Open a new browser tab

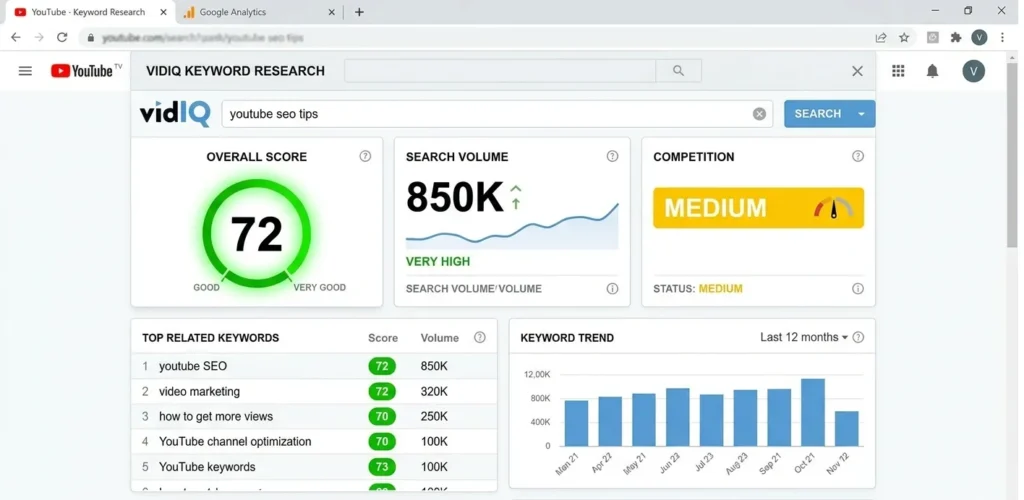(359, 12)
